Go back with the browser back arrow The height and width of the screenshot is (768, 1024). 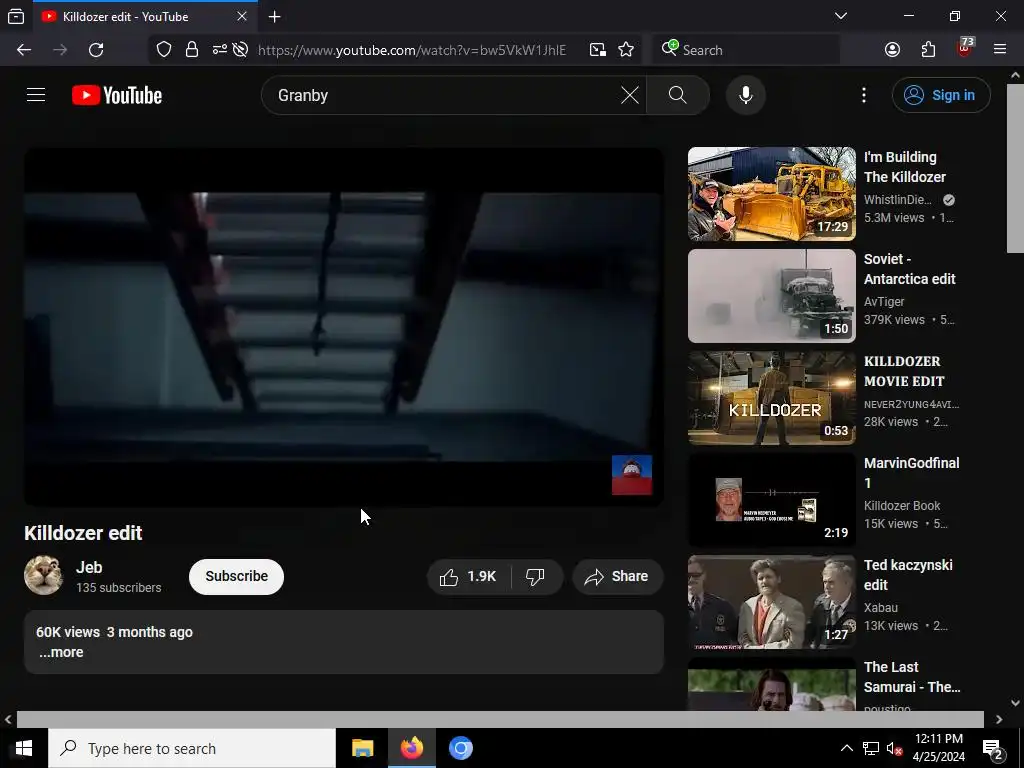click(x=24, y=50)
